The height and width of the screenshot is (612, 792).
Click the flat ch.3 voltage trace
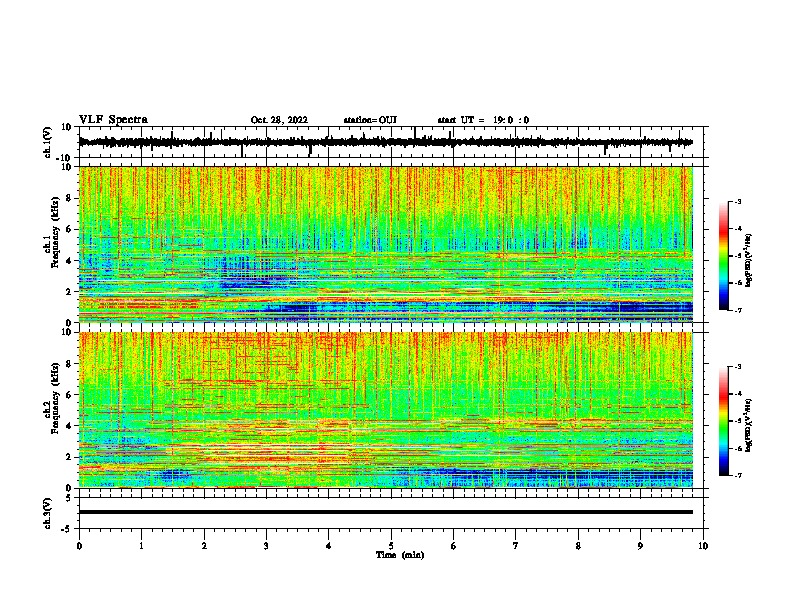pyautogui.click(x=385, y=512)
